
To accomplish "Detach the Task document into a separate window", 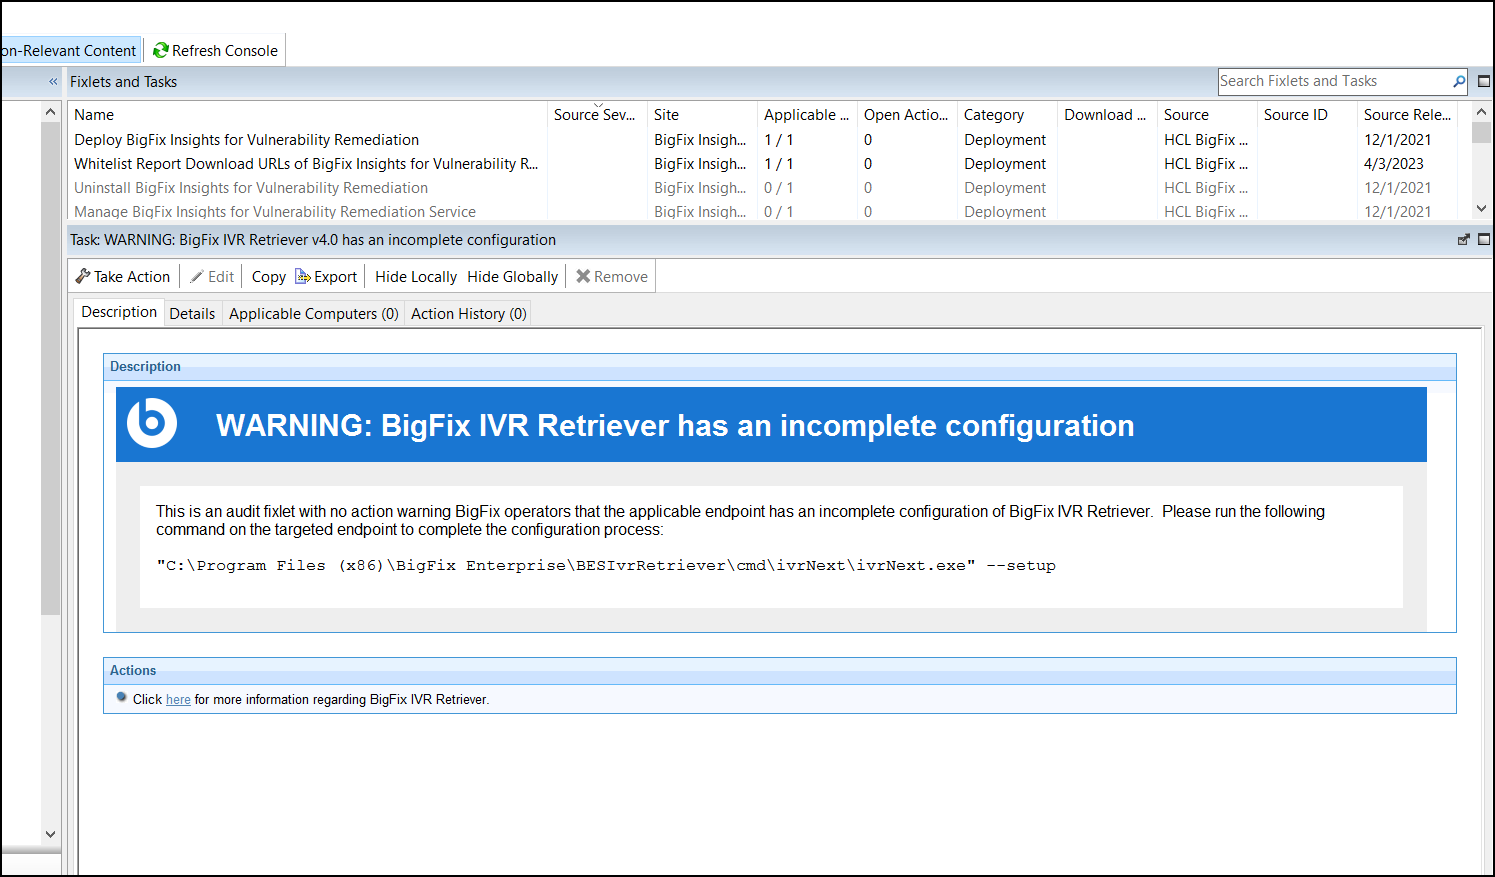I will [x=1464, y=240].
